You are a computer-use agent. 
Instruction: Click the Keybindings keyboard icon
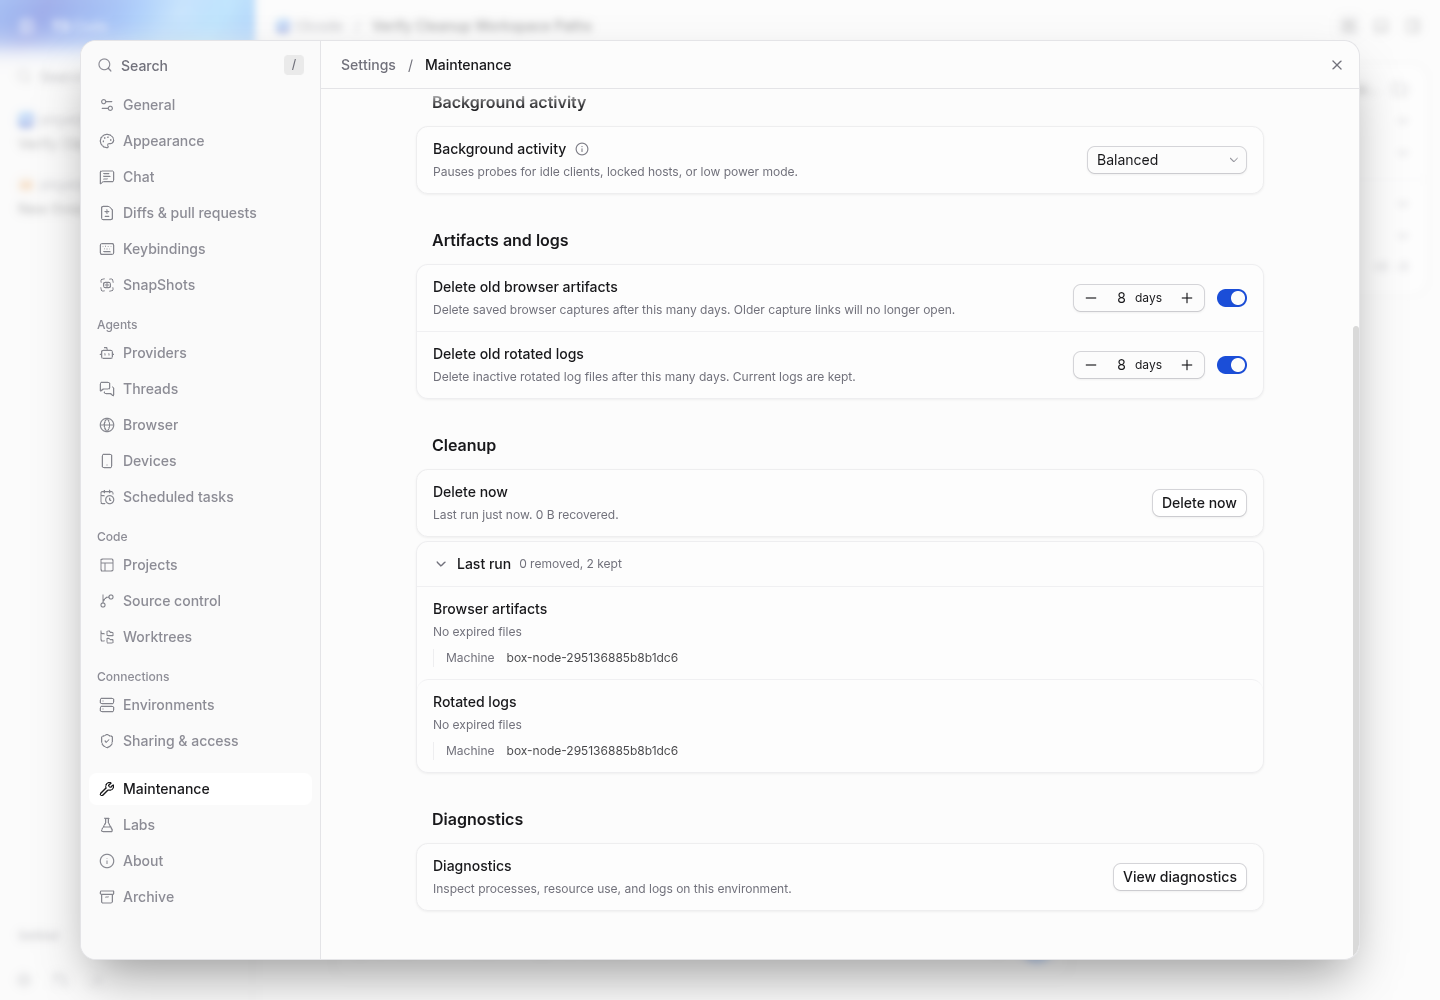107,249
